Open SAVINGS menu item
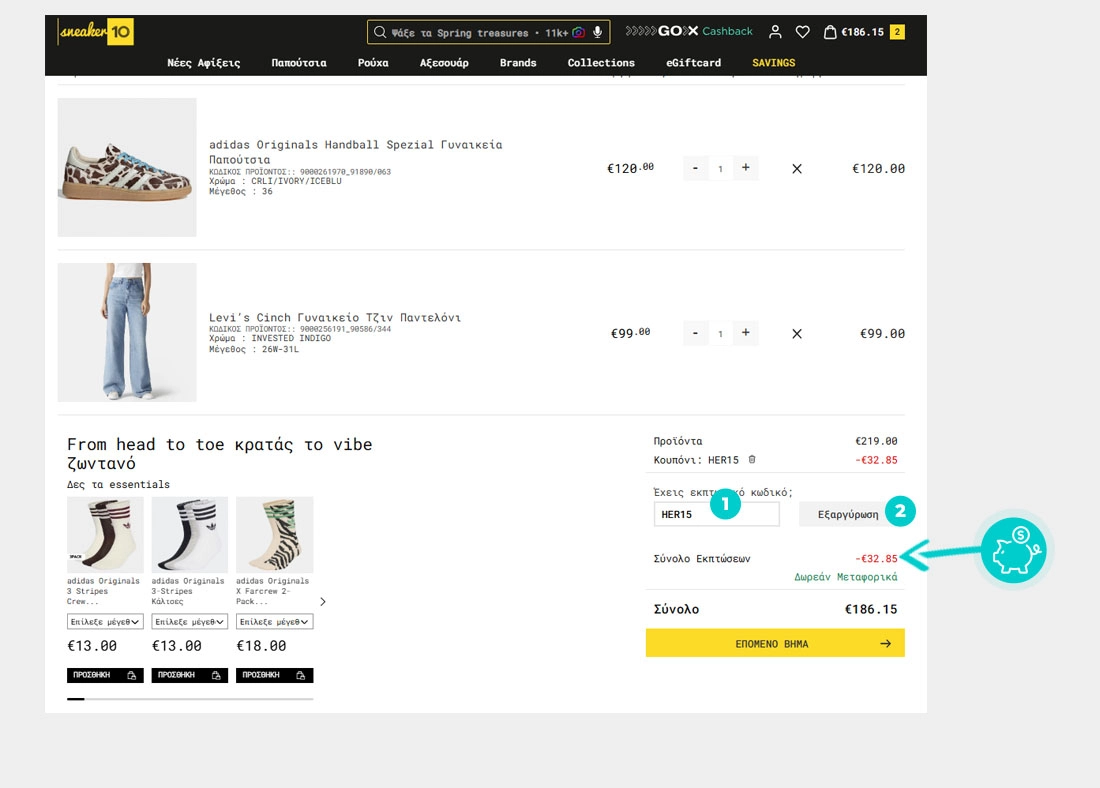This screenshot has height=788, width=1100. pos(774,62)
